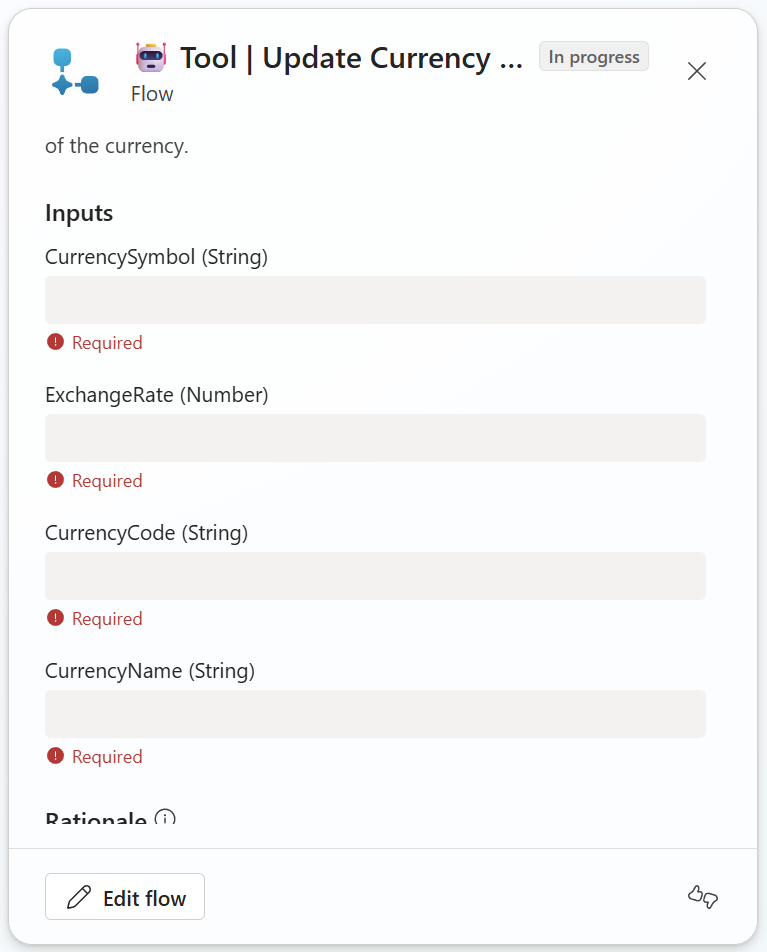Screen dimensions: 767x952
Task: Click the error icon under CurrencyCode field
Action: click(56, 618)
